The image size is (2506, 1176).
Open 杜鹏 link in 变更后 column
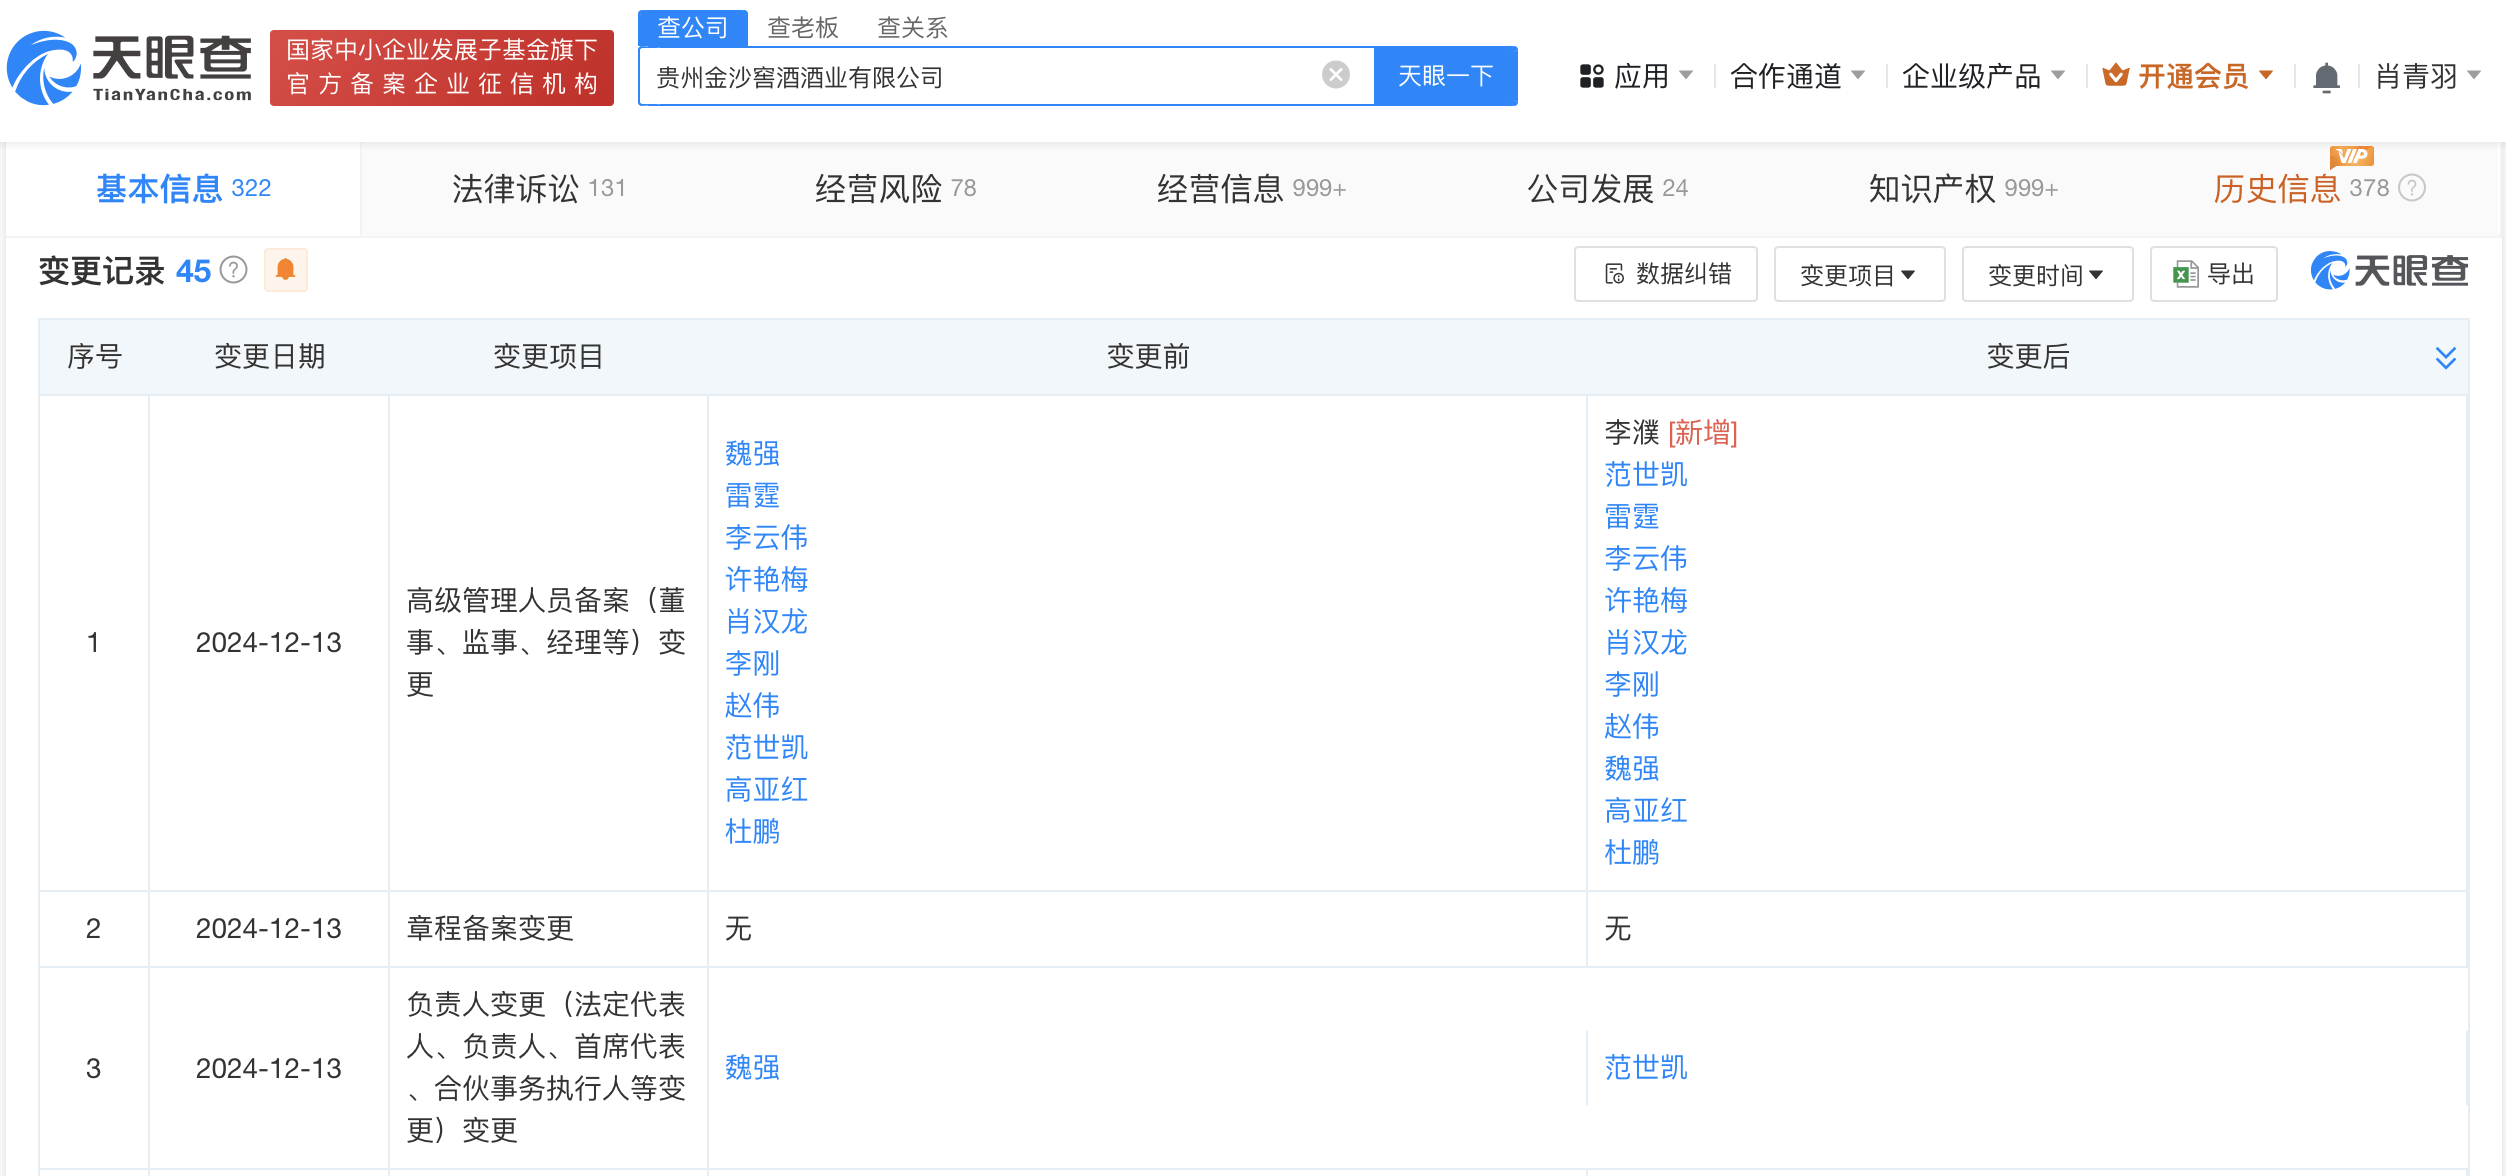(x=1632, y=853)
